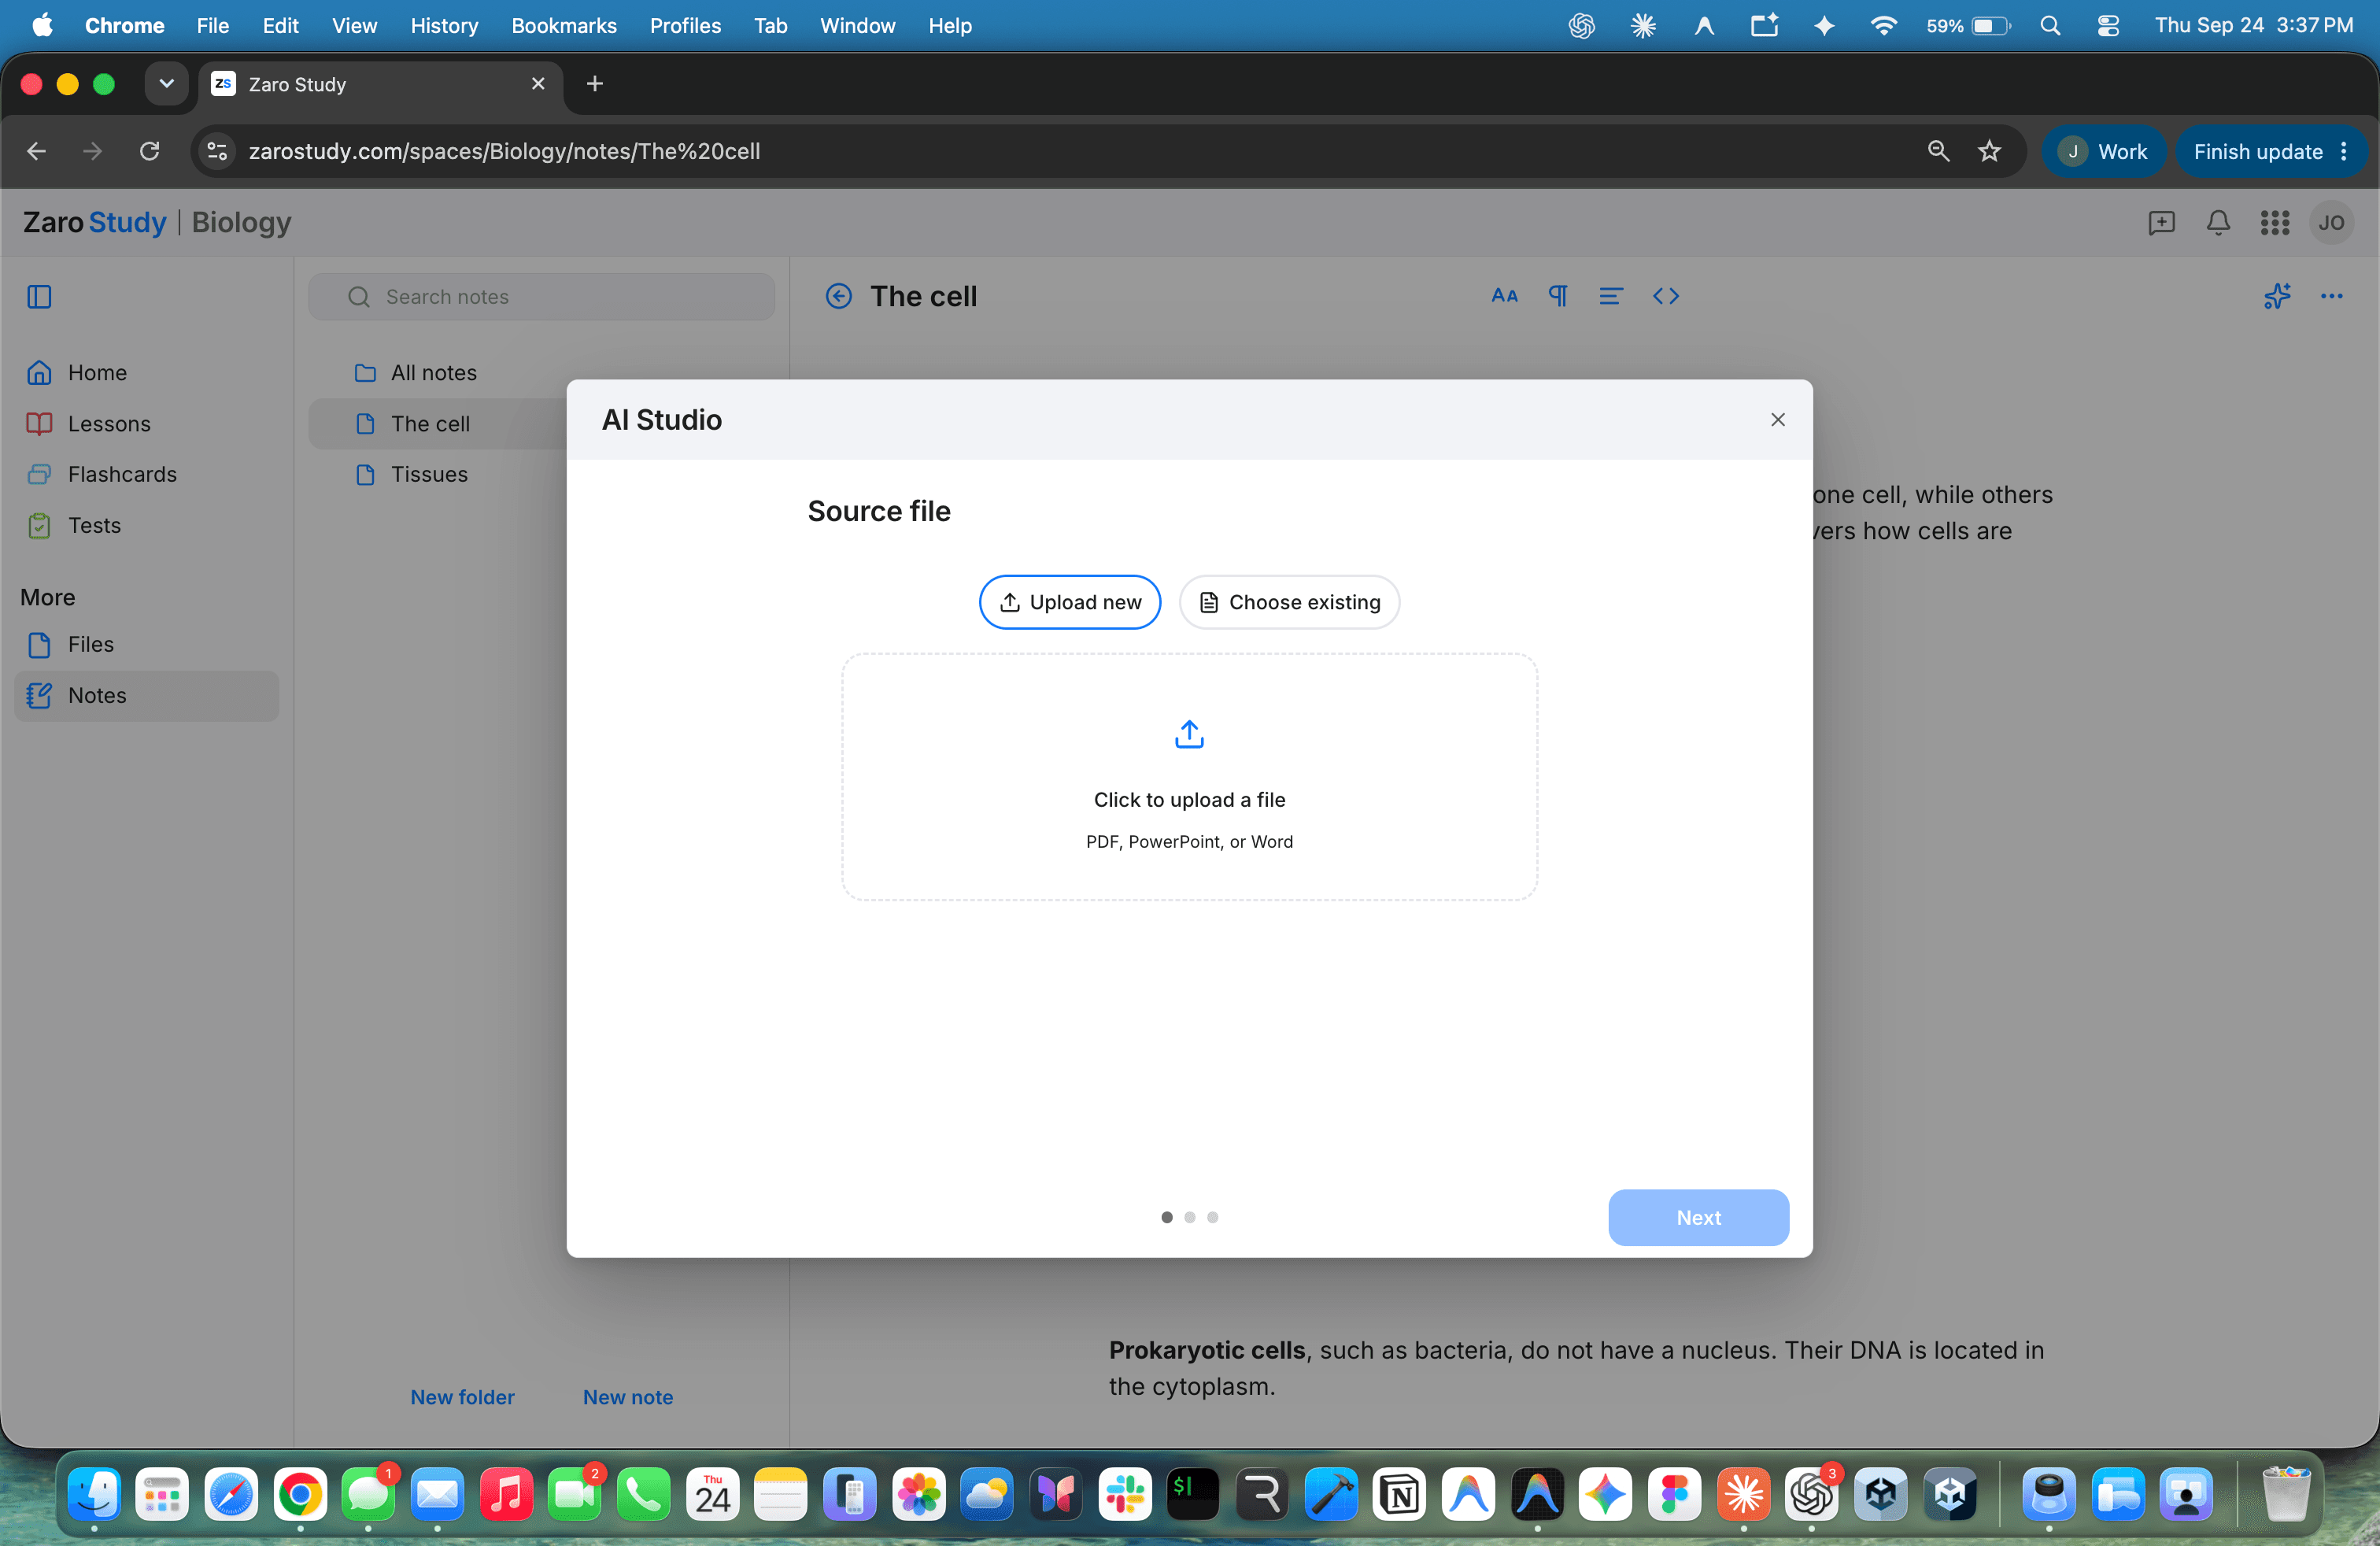Open the History menu in the menu bar
Viewport: 2380px width, 1546px height.
pyautogui.click(x=444, y=26)
